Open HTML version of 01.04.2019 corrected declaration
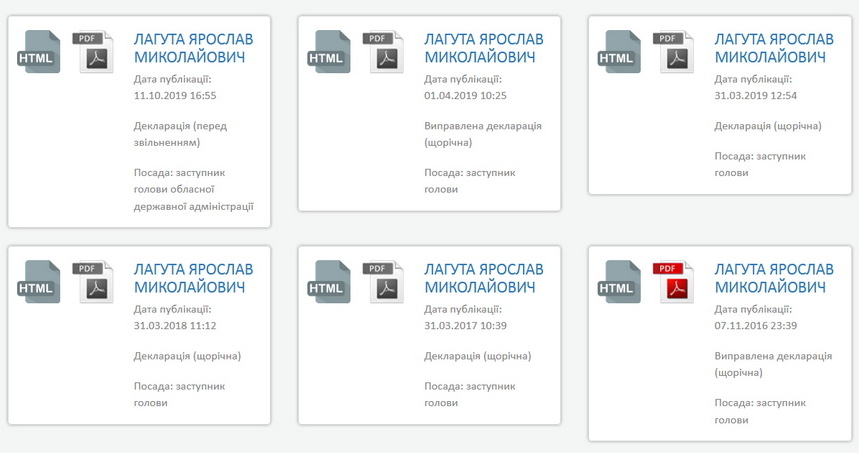Viewport: 859px width, 453px height. coord(331,53)
